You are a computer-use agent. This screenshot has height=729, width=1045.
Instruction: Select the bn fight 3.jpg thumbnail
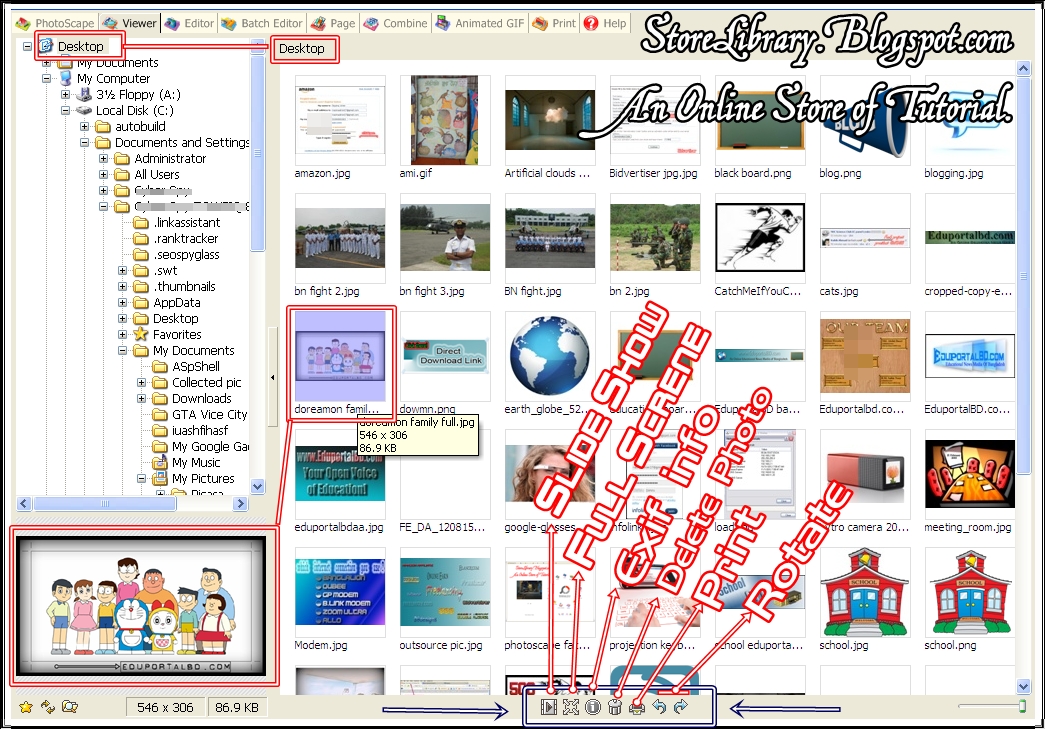pos(445,239)
